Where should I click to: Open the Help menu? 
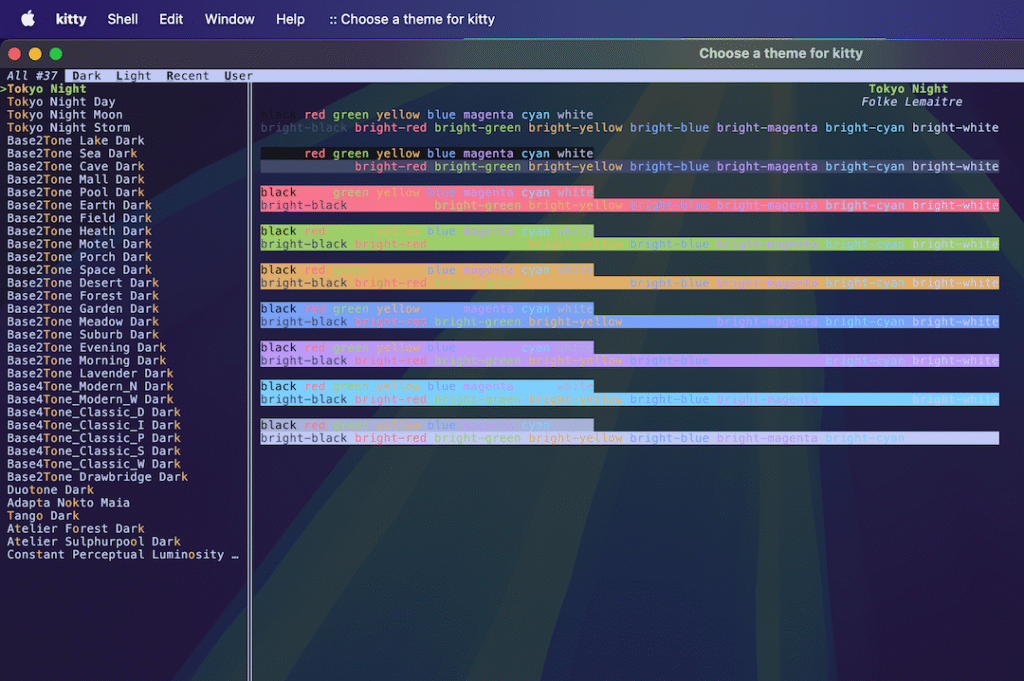(x=290, y=19)
